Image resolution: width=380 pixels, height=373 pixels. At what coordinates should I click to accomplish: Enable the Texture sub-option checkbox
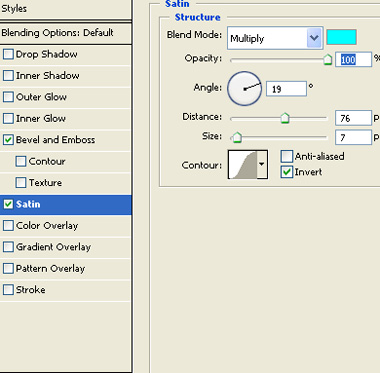click(21, 183)
